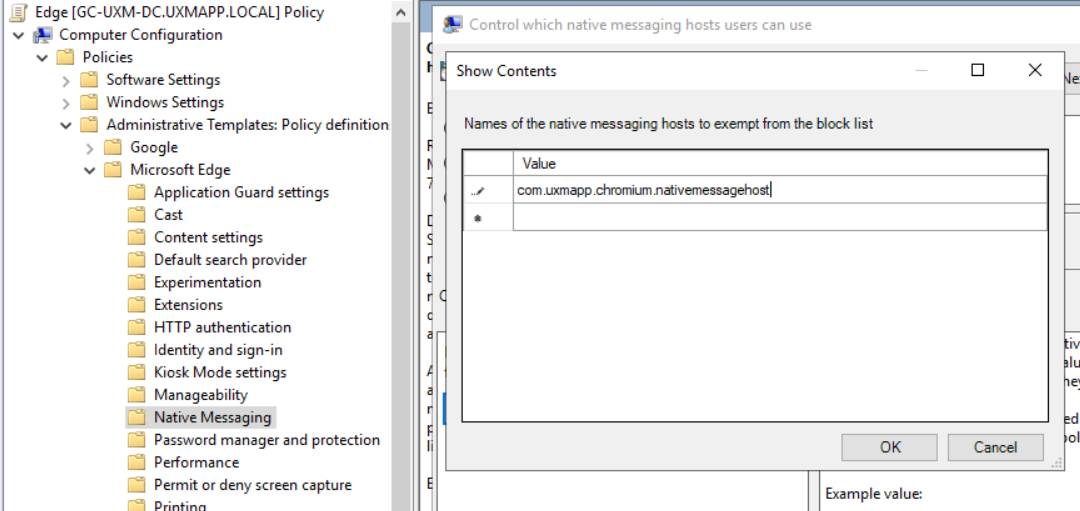
Task: Click the Computer Configuration computer icon
Action: click(x=43, y=35)
